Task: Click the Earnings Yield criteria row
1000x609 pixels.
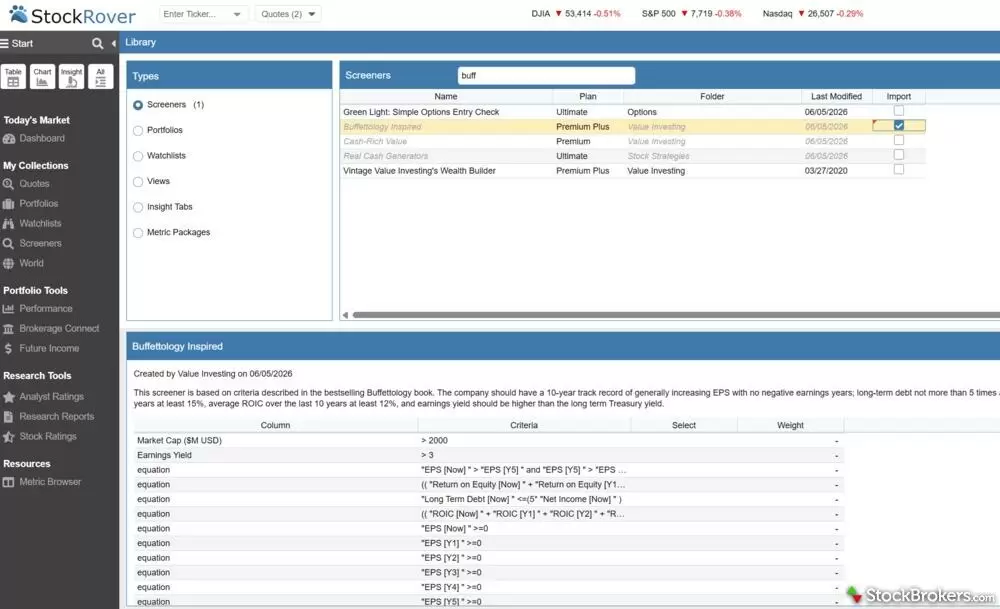Action: (489, 455)
